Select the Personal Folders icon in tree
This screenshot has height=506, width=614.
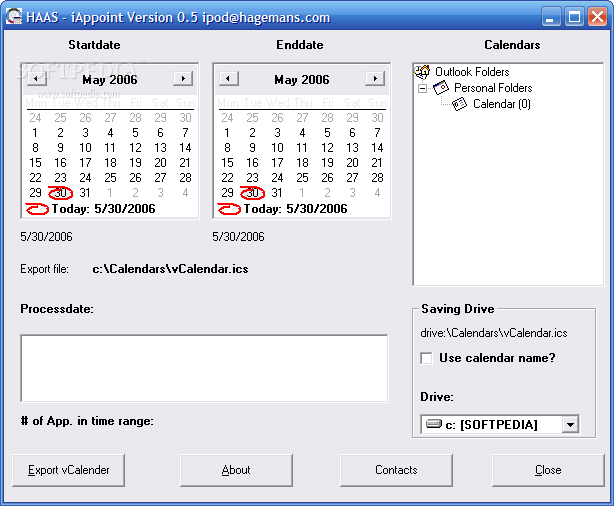pos(441,88)
